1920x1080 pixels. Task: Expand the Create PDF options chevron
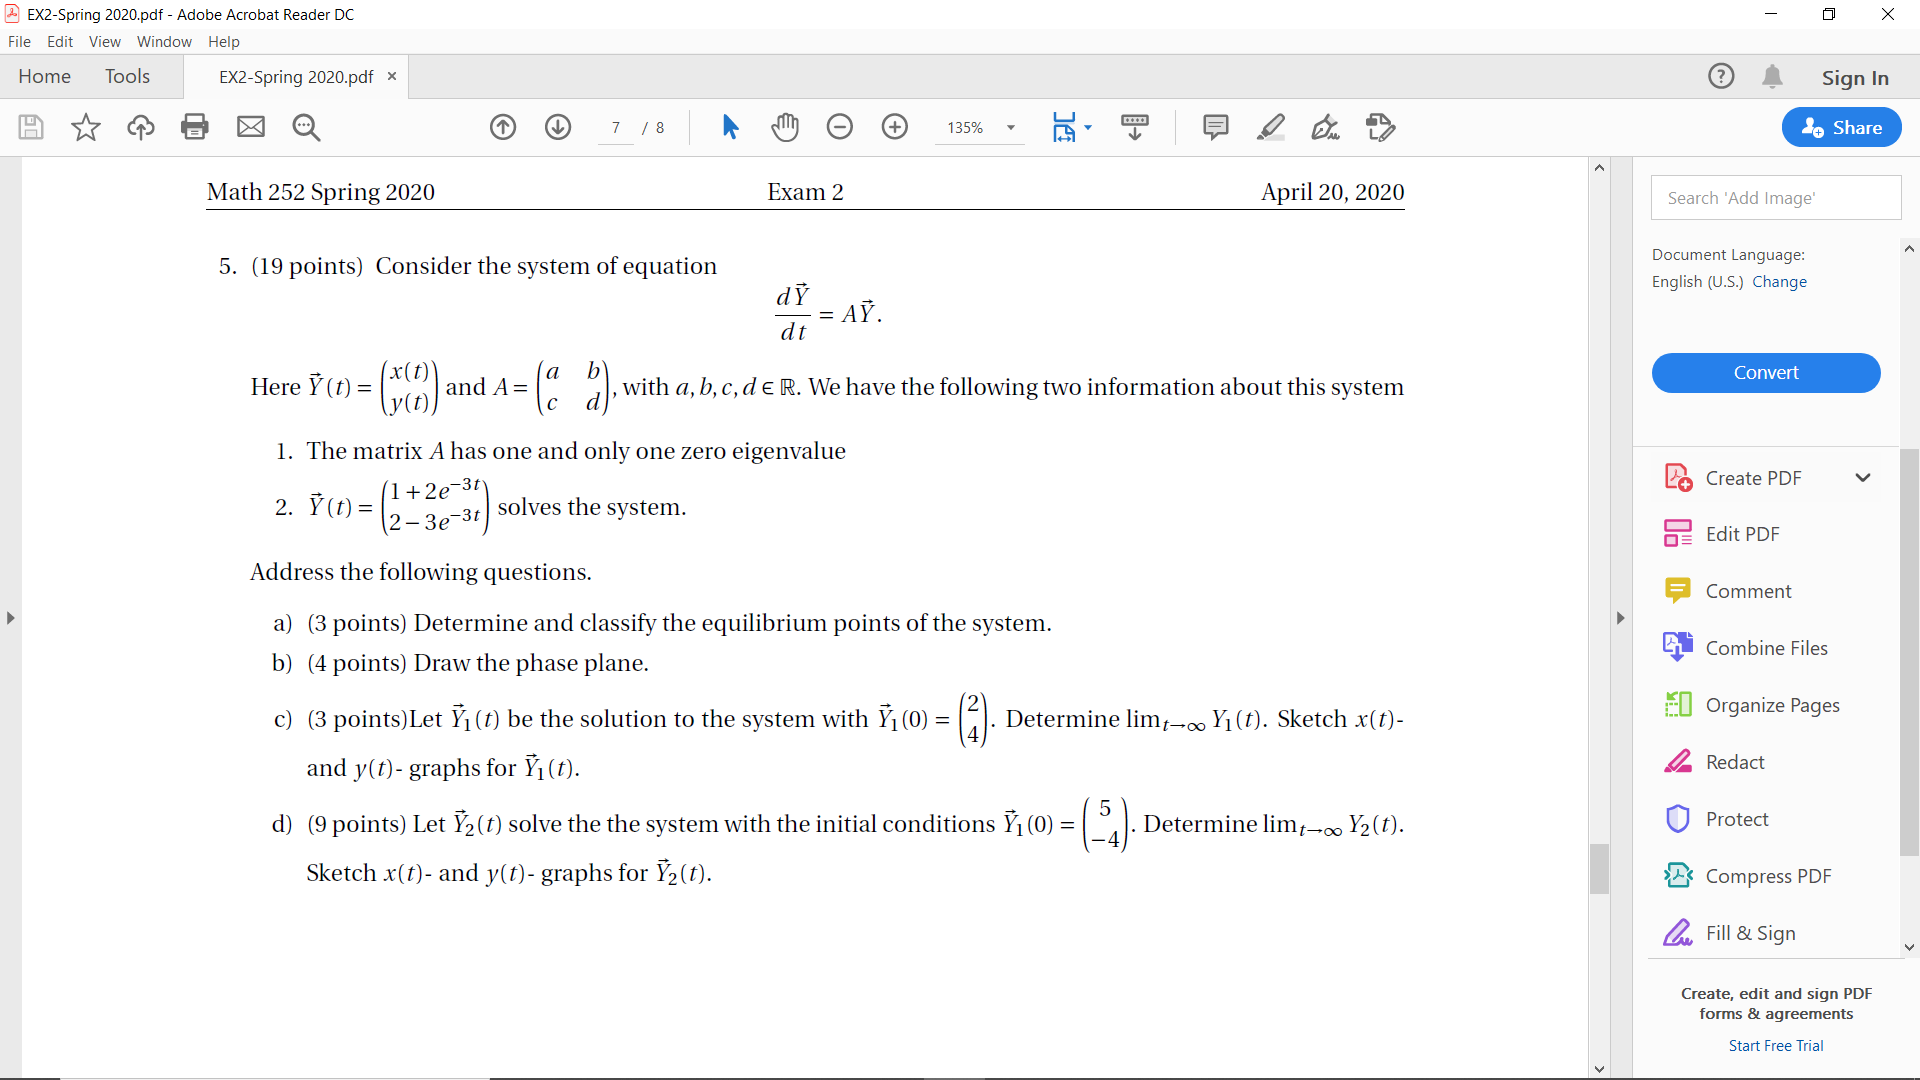click(x=1864, y=478)
